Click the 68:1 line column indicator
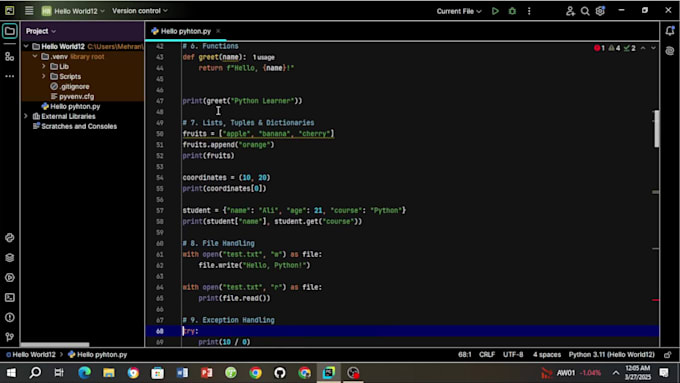680x383 pixels. [464, 355]
